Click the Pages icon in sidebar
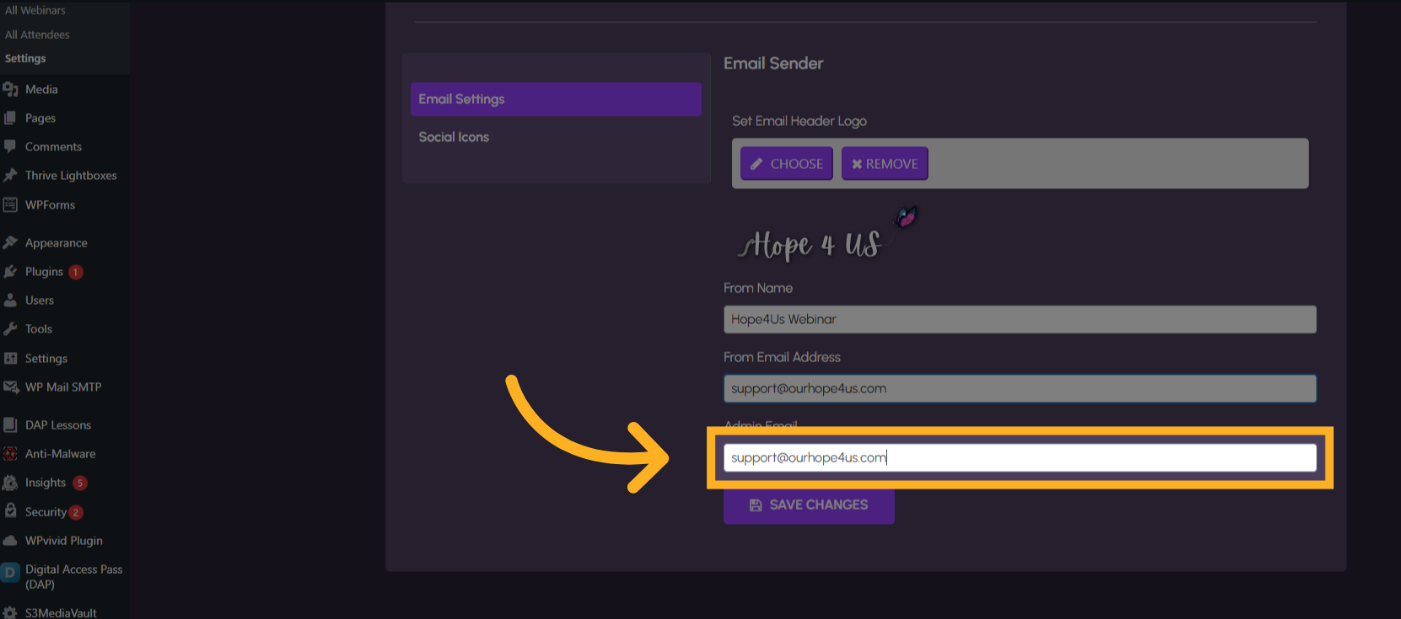The image size is (1401, 619). [x=10, y=118]
